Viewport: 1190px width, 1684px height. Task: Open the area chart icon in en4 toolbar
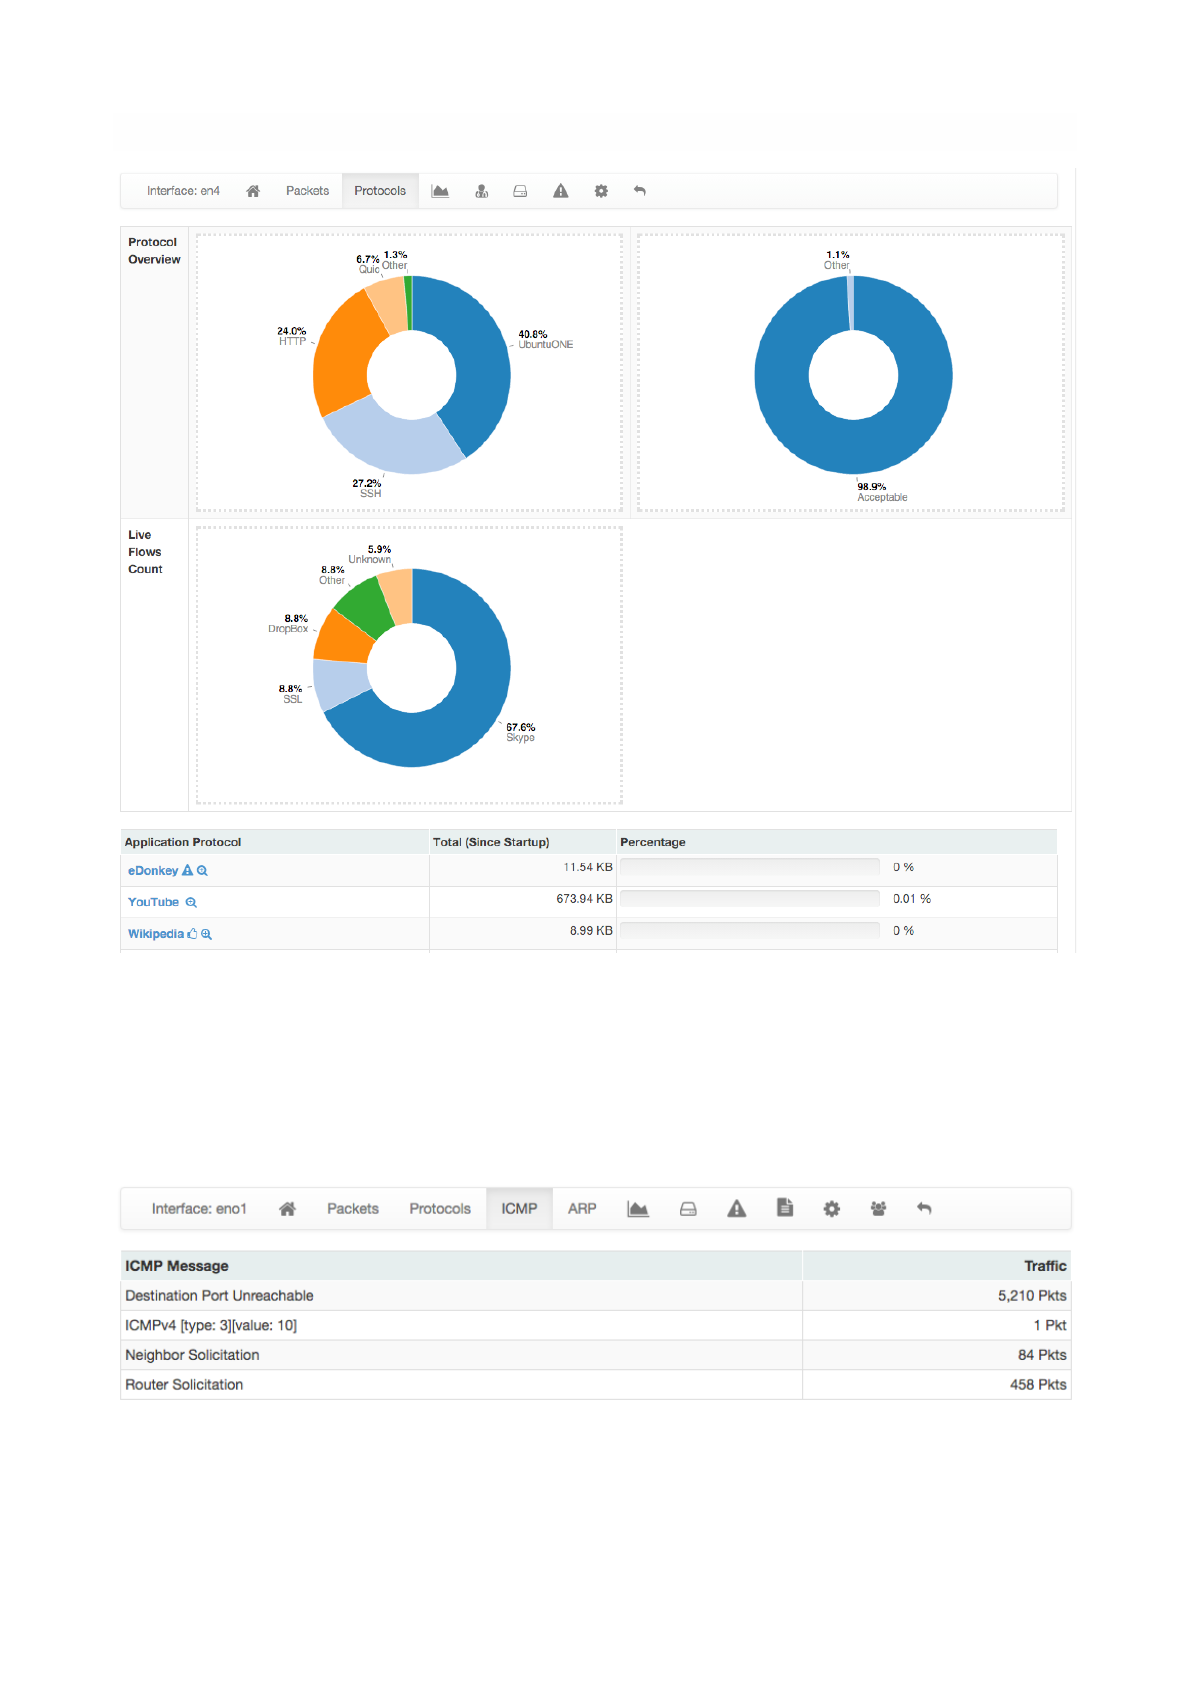pyautogui.click(x=440, y=191)
